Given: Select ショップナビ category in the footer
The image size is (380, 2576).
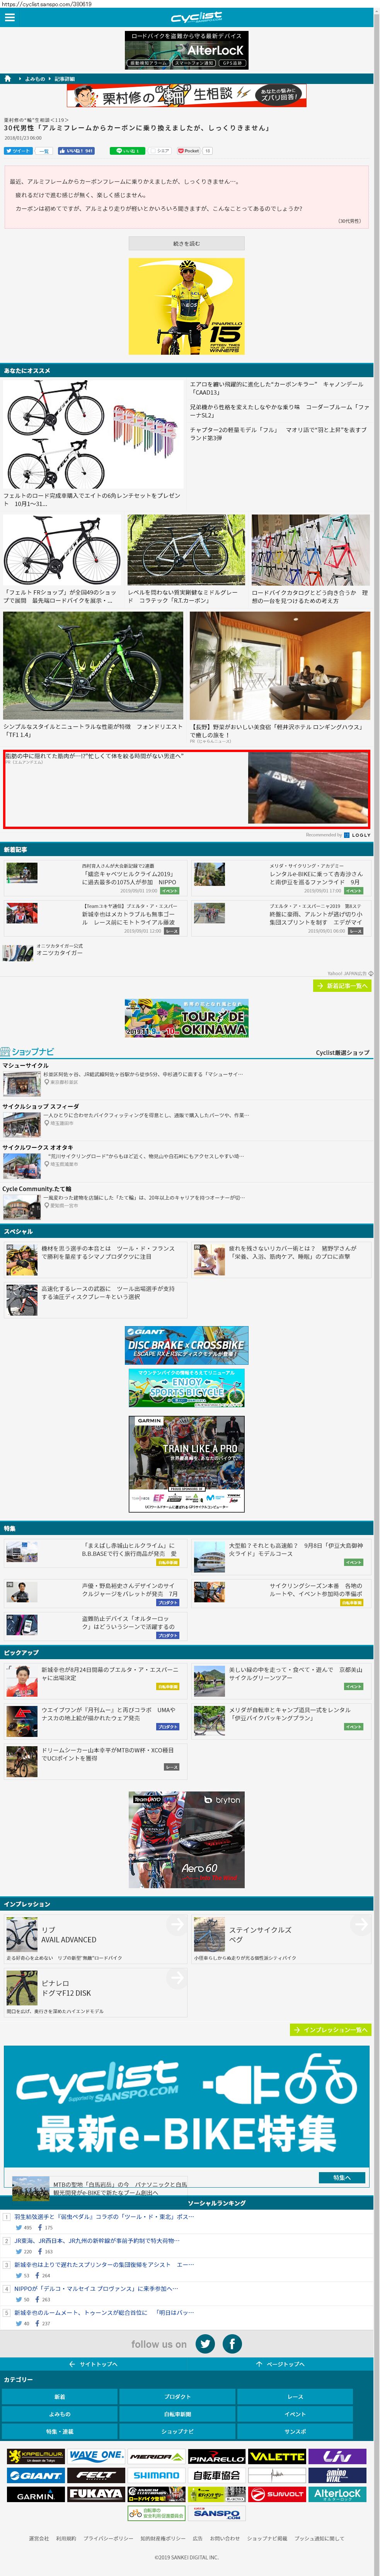Looking at the screenshot, I should pos(177,2431).
